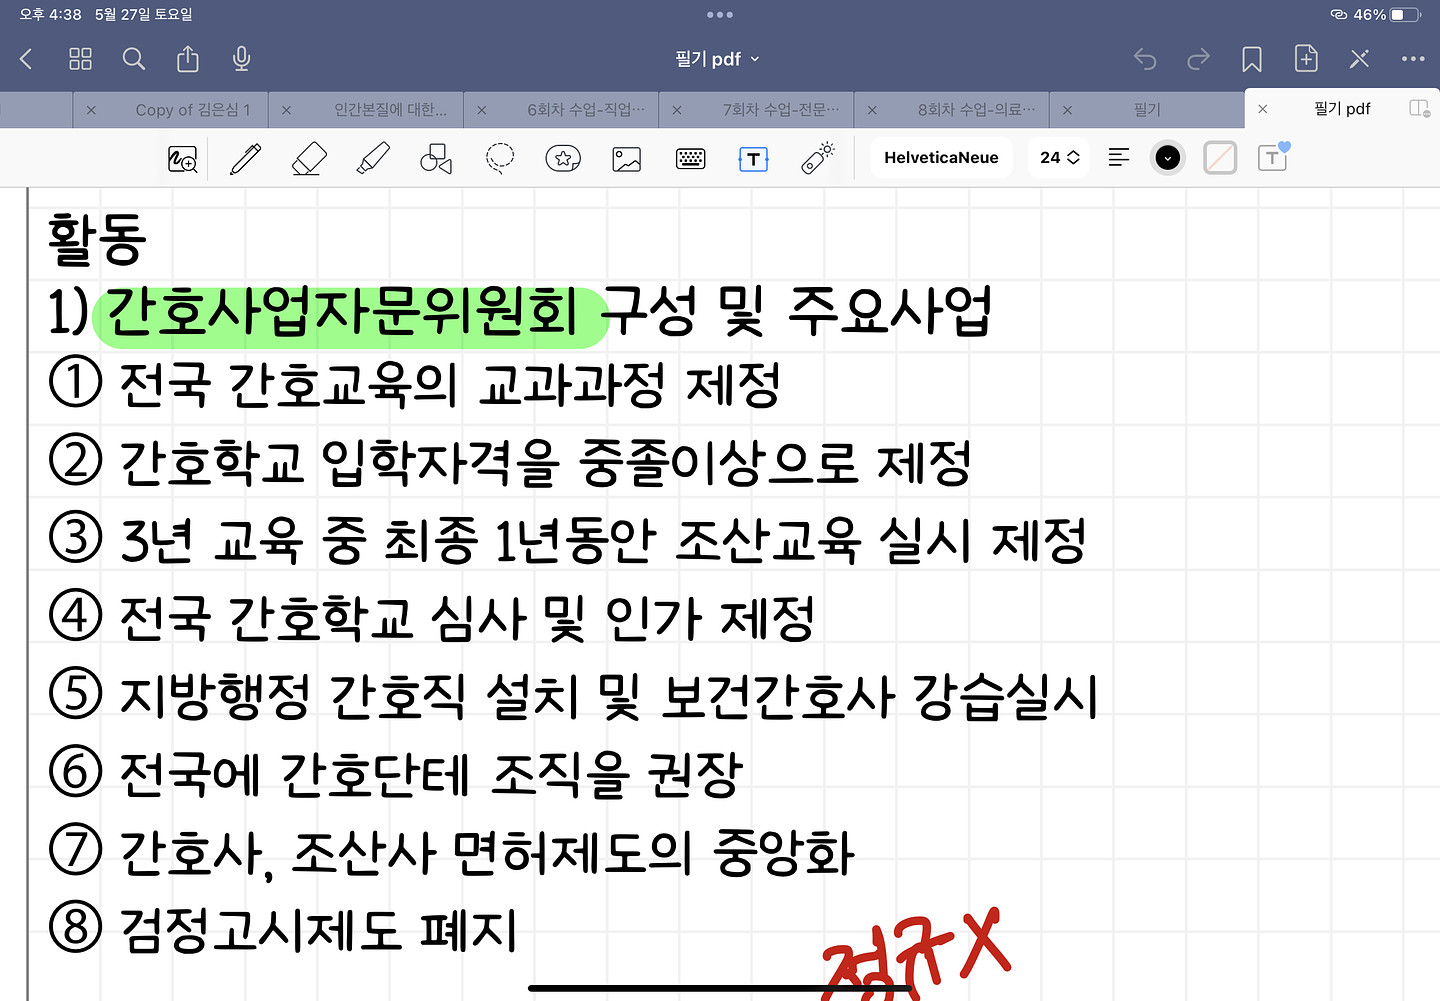Open the HelveticaNeue font dropdown
1440x1001 pixels.
[x=941, y=158]
